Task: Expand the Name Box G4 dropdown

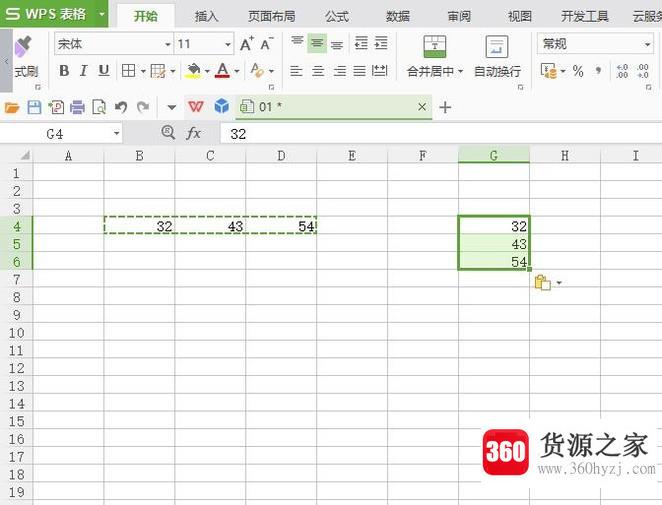Action: tap(116, 134)
